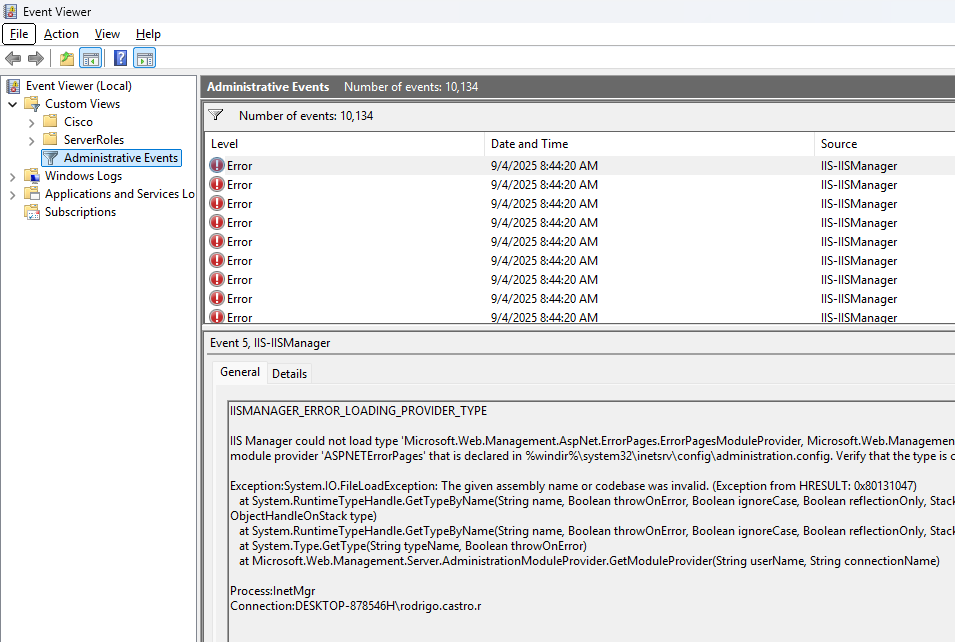Expand the Cisco folder node
This screenshot has height=642, width=955.
click(x=32, y=122)
